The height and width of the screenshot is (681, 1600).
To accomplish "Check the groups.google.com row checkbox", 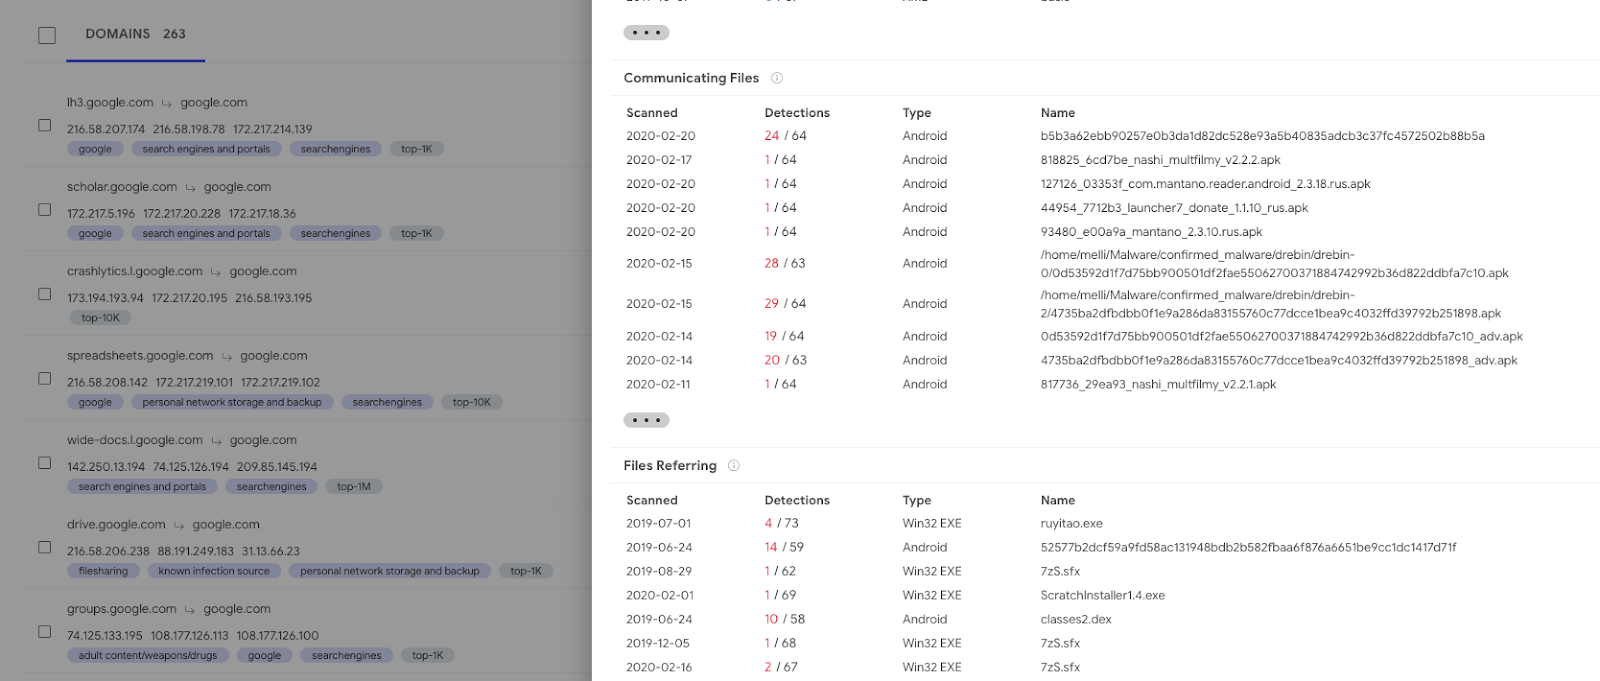I will (44, 632).
